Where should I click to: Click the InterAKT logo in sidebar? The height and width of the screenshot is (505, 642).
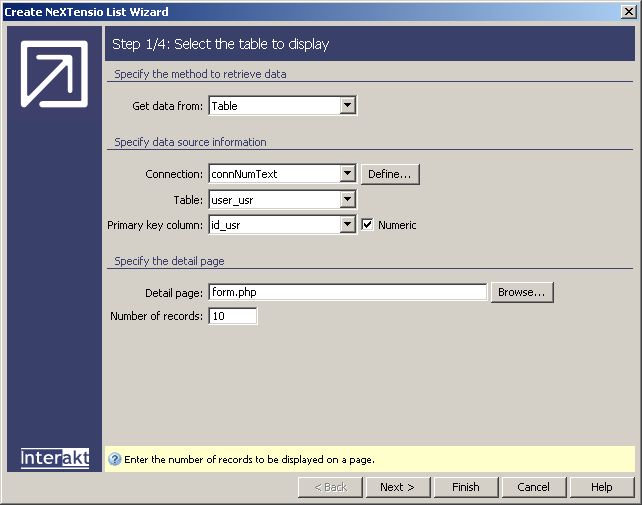pos(55,458)
